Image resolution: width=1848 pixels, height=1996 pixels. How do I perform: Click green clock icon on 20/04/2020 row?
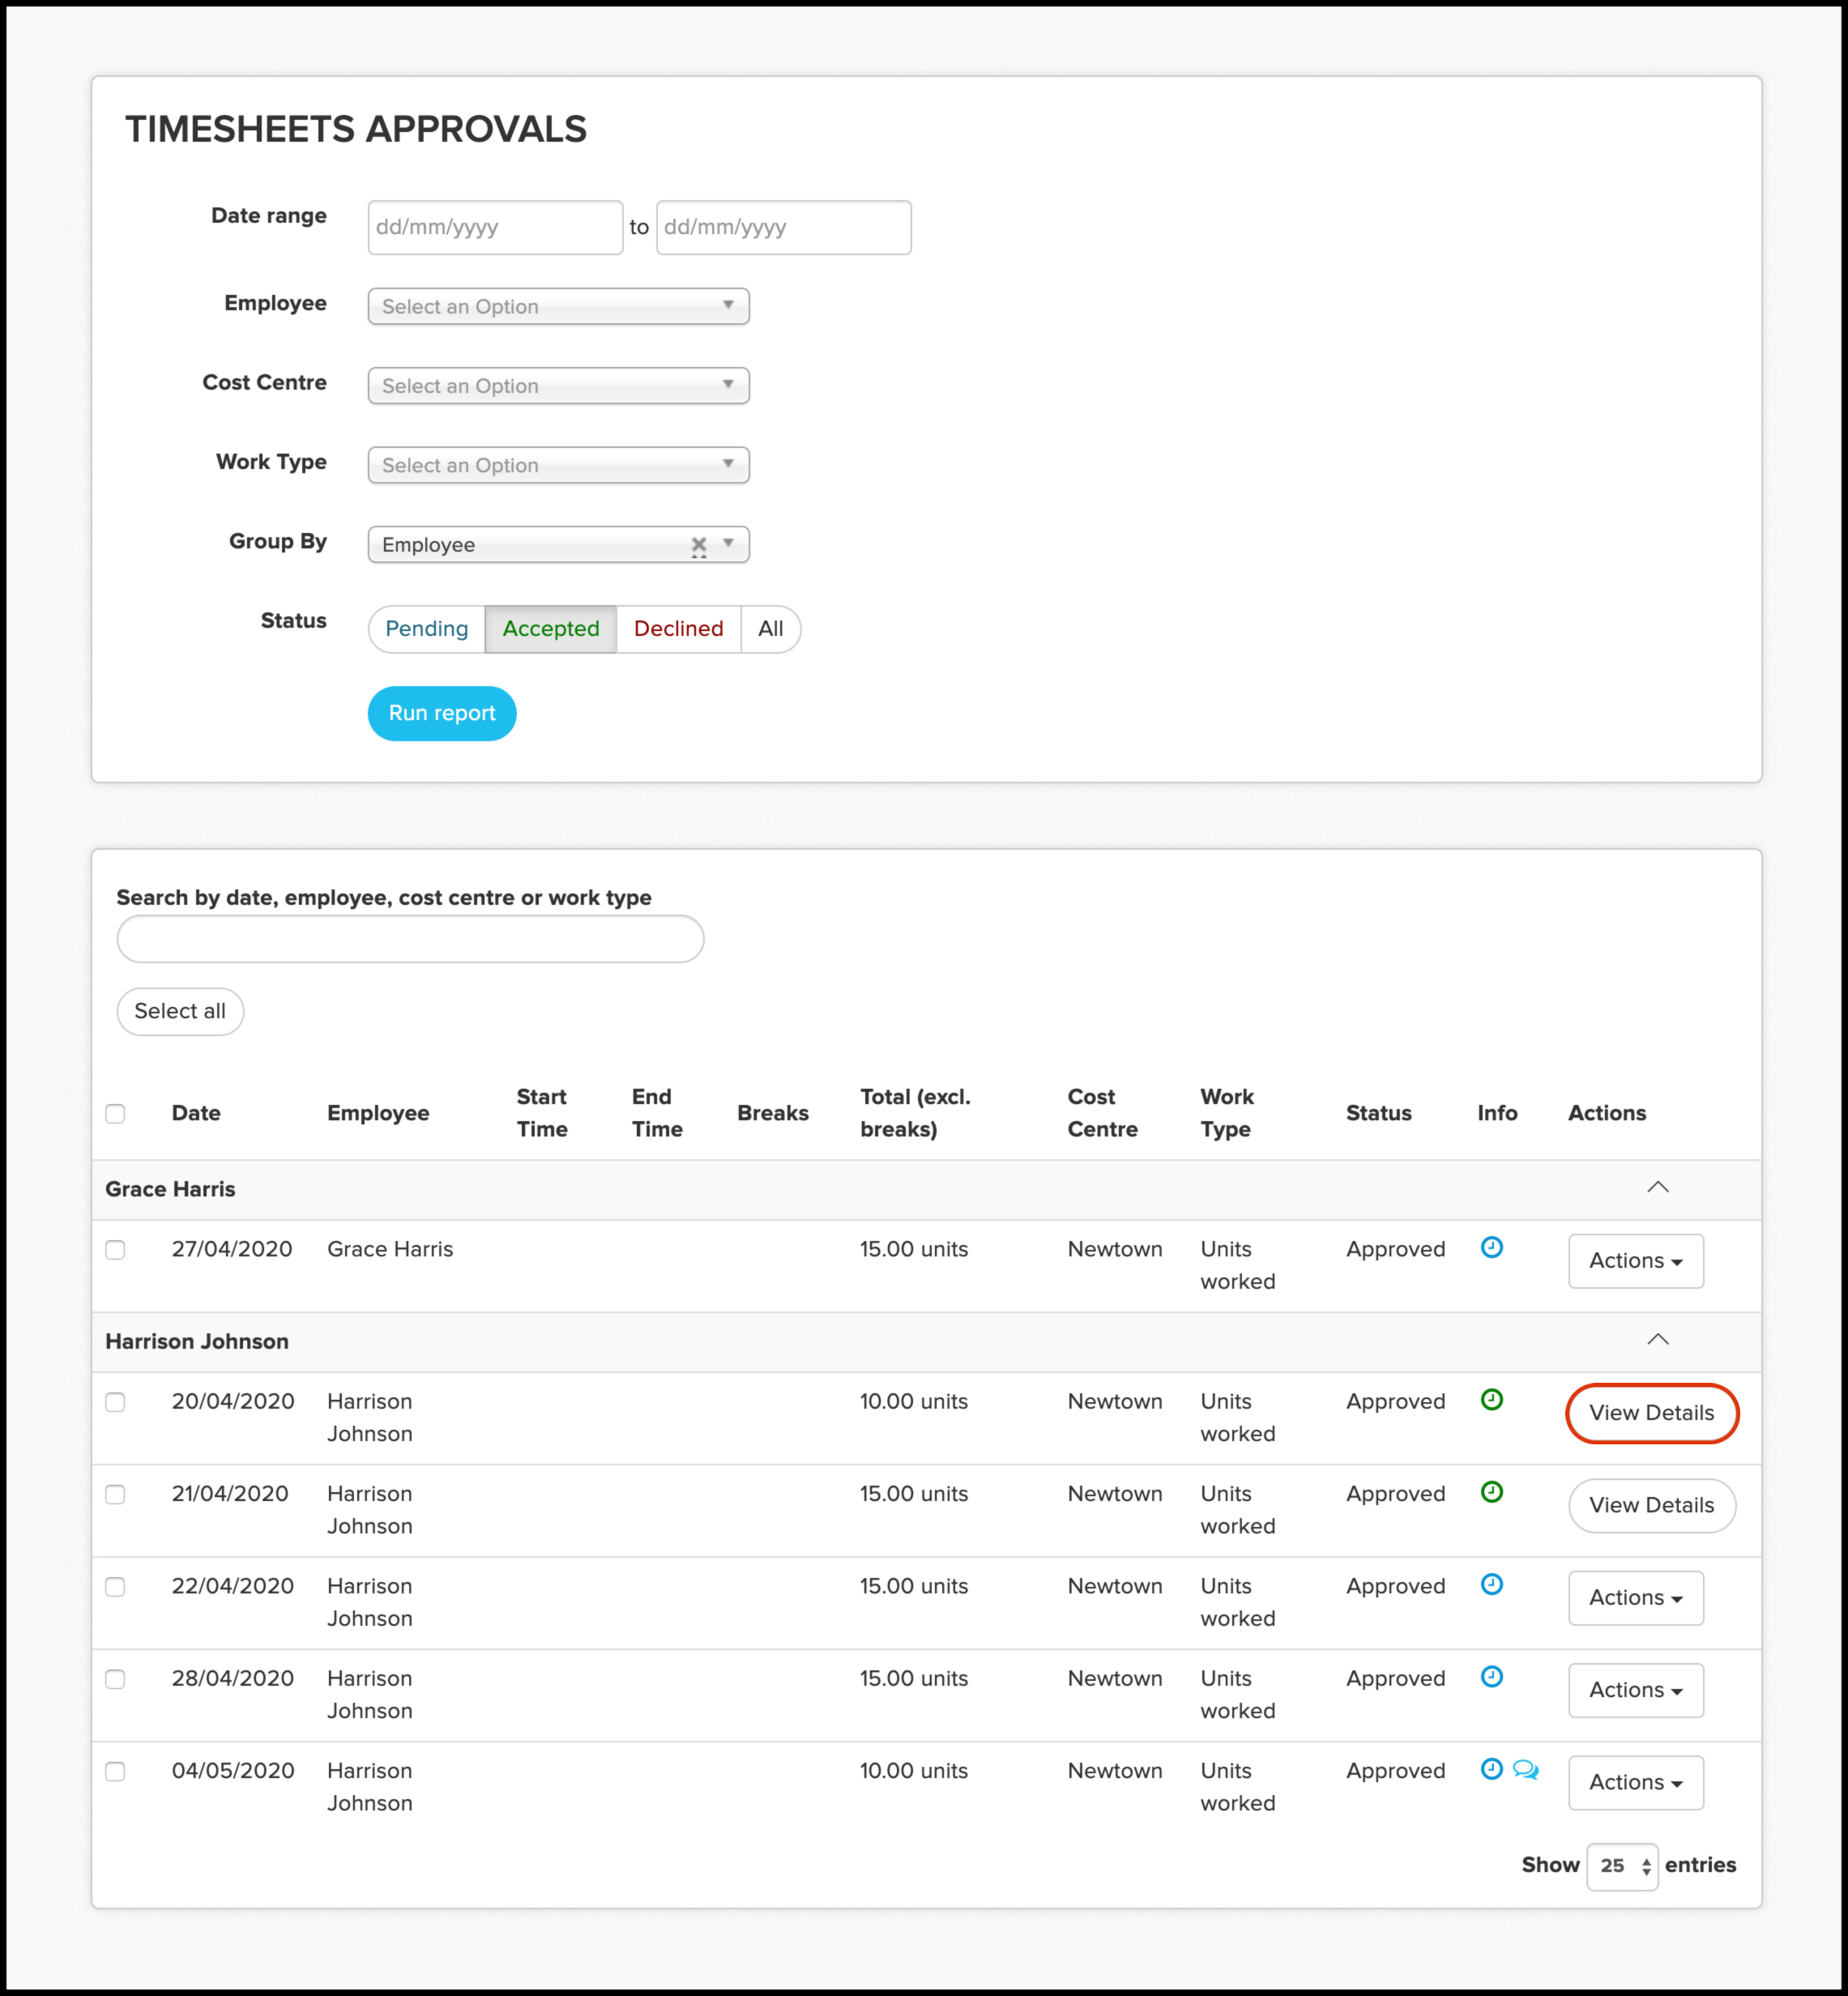1491,1399
